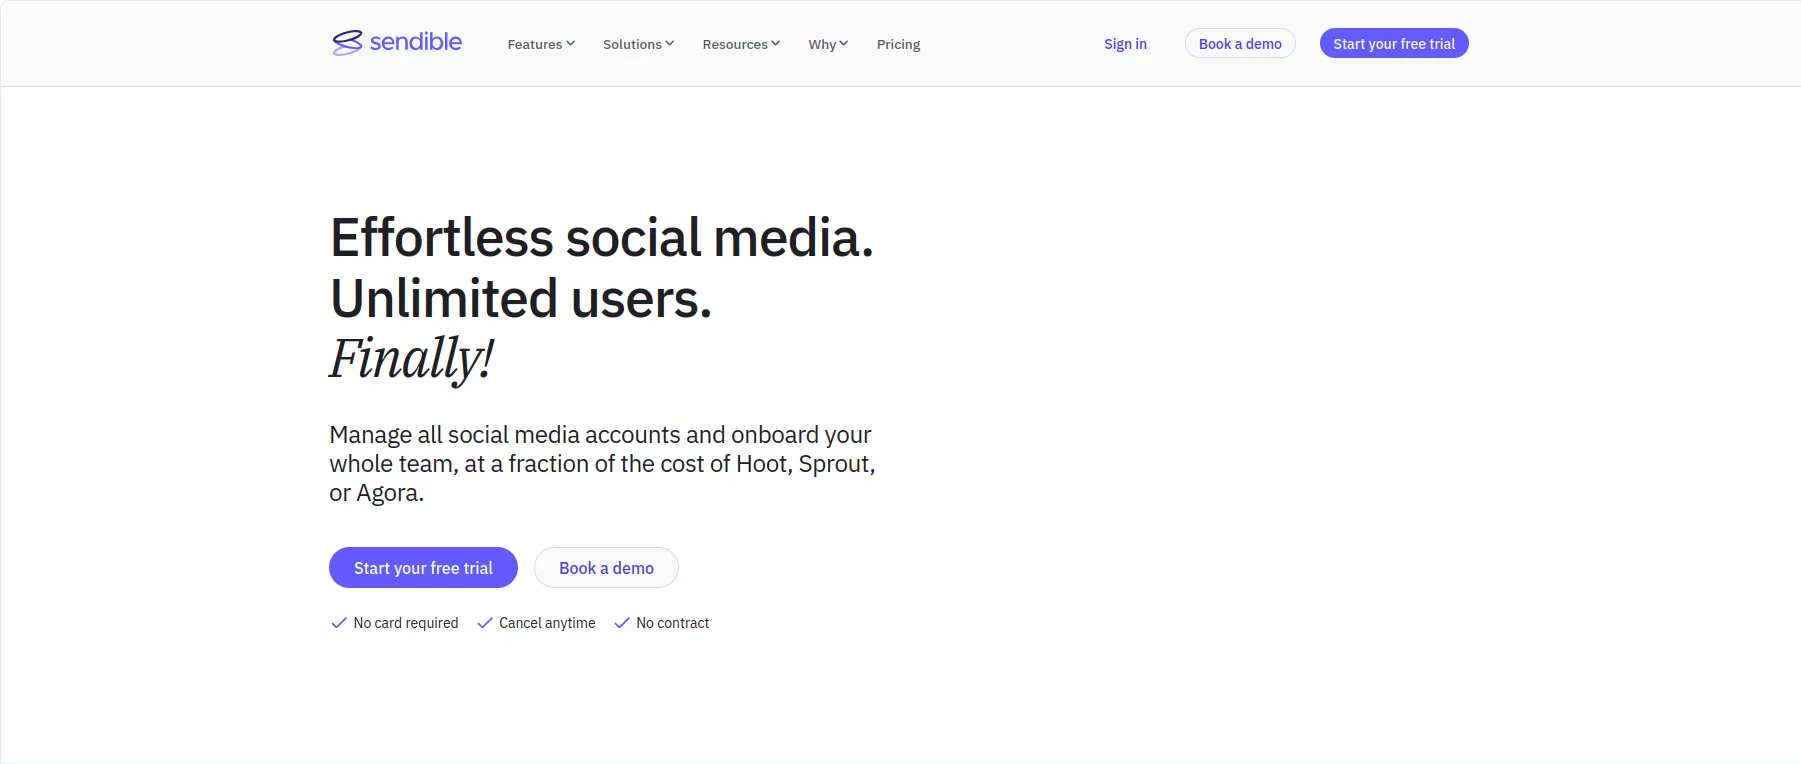Screen dimensions: 1801x764
Task: Click the Sign in link
Action: pyautogui.click(x=1125, y=44)
